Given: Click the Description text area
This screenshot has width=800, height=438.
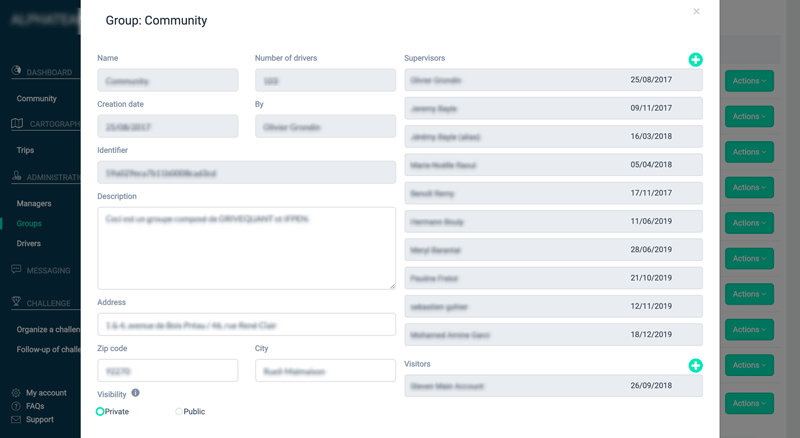Looking at the screenshot, I should pyautogui.click(x=246, y=248).
